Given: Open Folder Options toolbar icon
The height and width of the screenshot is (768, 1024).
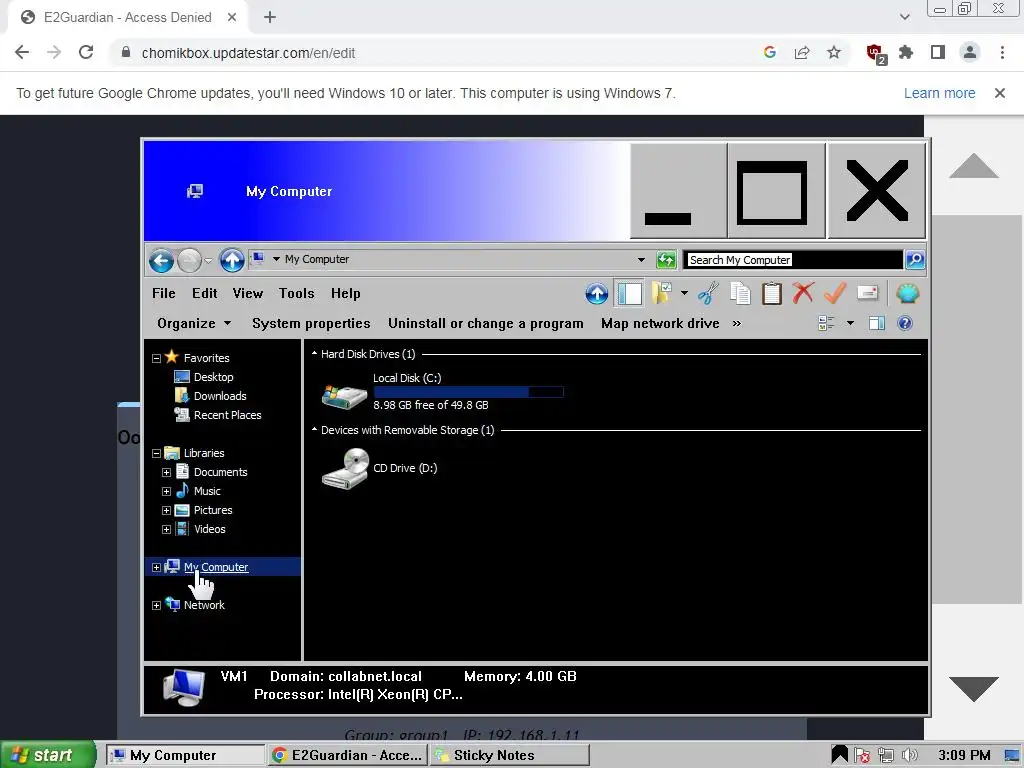Looking at the screenshot, I should [661, 293].
